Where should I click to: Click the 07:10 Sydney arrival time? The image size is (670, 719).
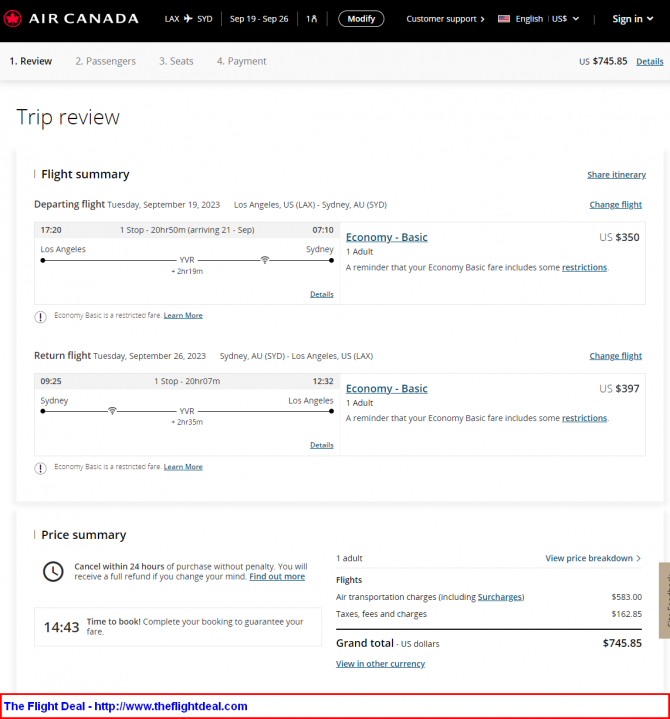(x=323, y=230)
